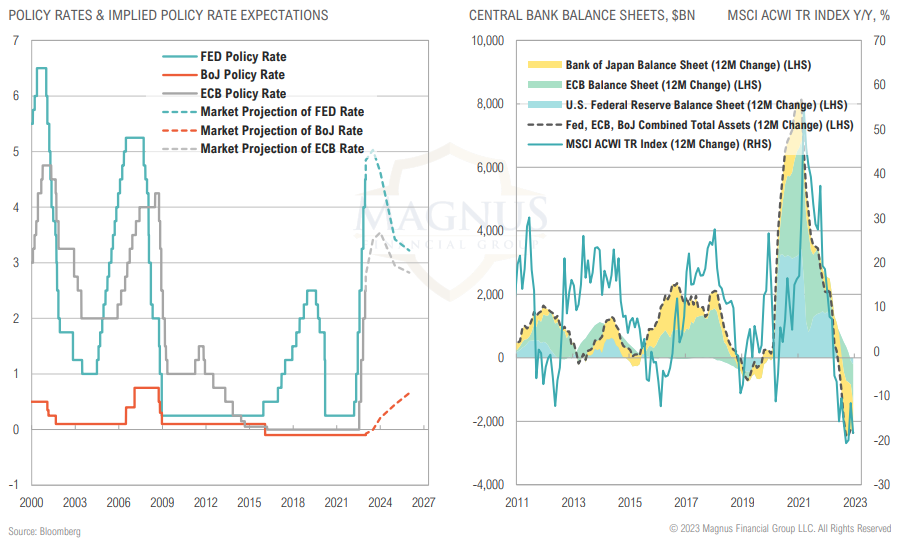Click the FED Policy Rate legend line
Screen dimensions: 898x540
(x=178, y=57)
